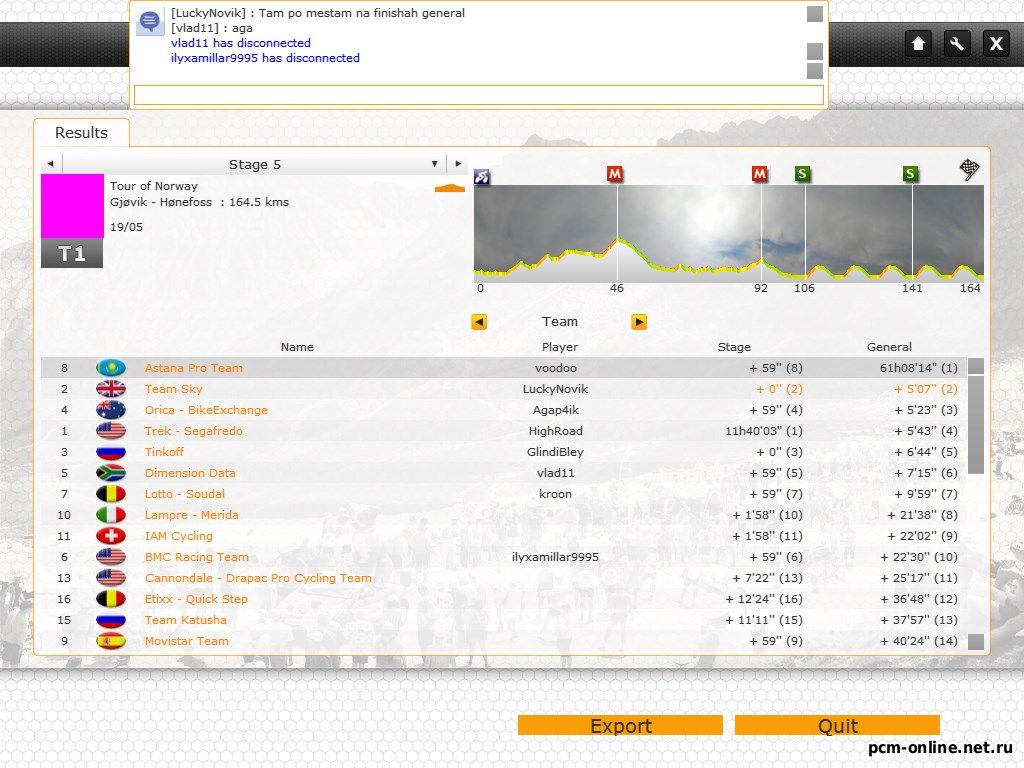
Task: Click the X close button
Action: (x=996, y=44)
